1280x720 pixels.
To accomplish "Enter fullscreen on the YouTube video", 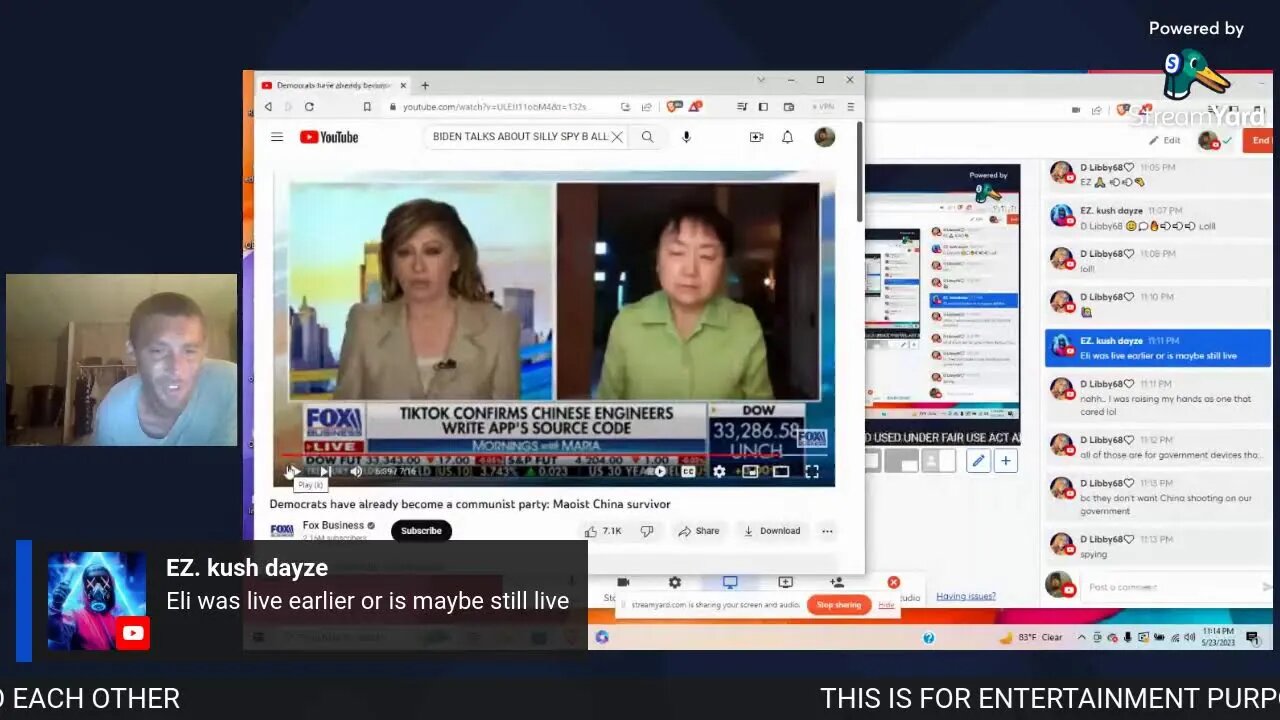I will click(x=812, y=472).
